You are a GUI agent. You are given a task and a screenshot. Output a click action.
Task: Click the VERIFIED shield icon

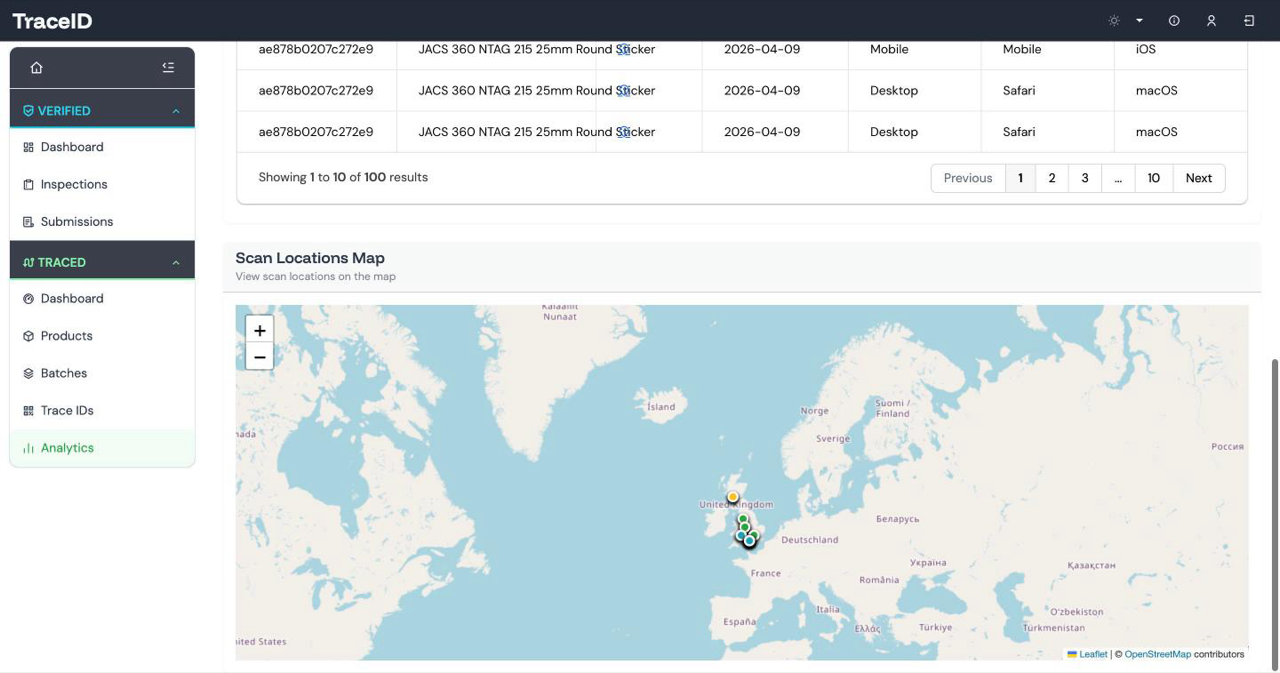[28, 111]
